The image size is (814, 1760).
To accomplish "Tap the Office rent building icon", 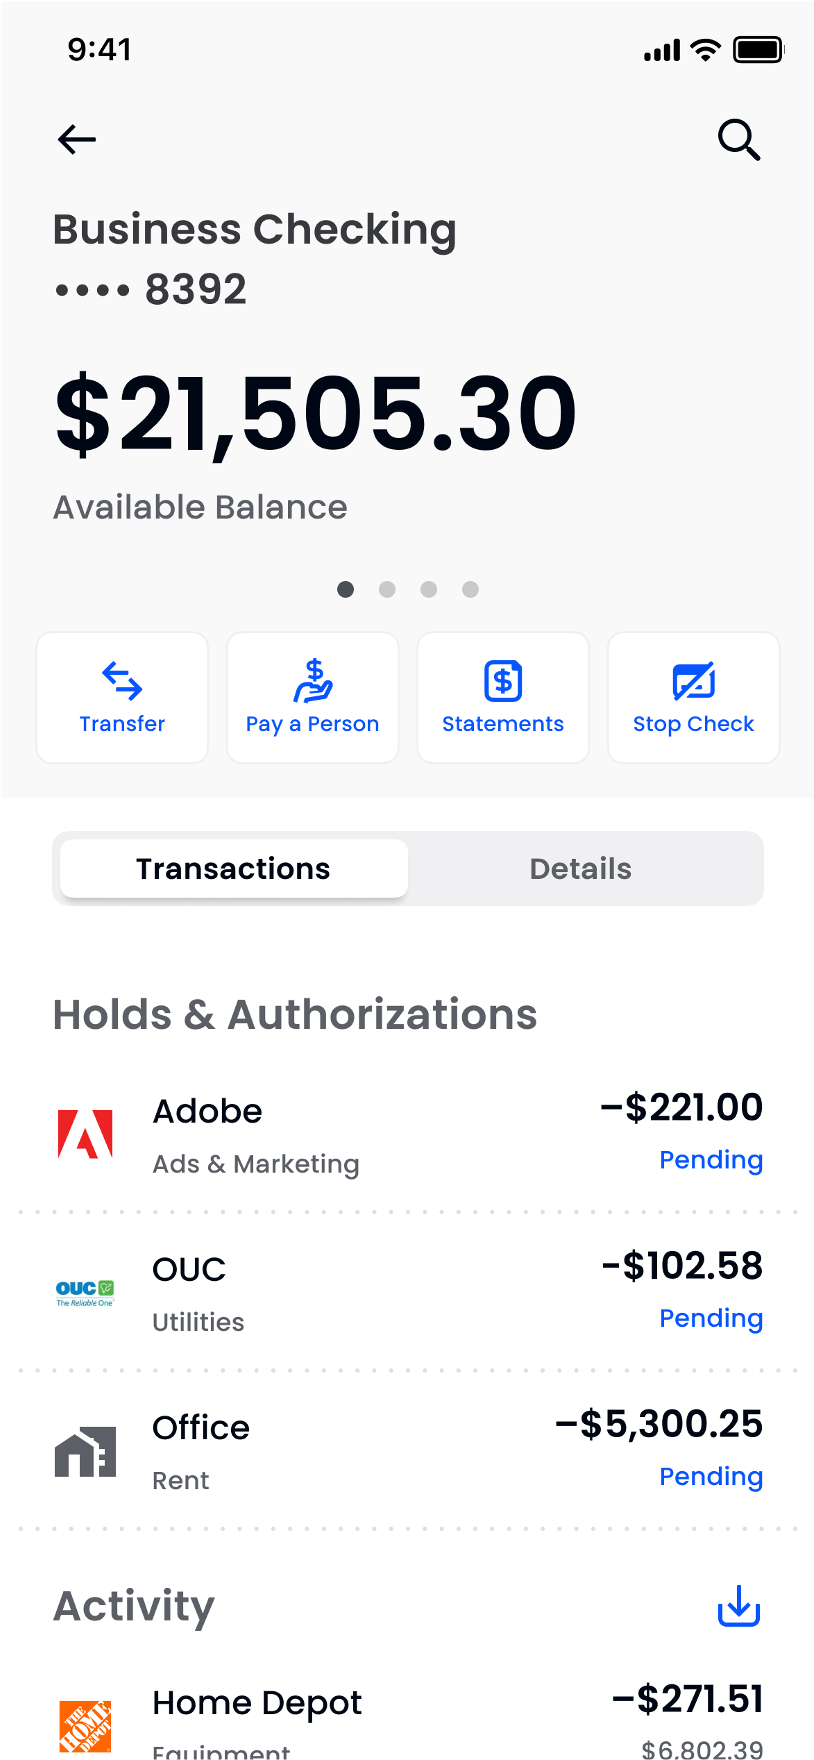I will [85, 1452].
